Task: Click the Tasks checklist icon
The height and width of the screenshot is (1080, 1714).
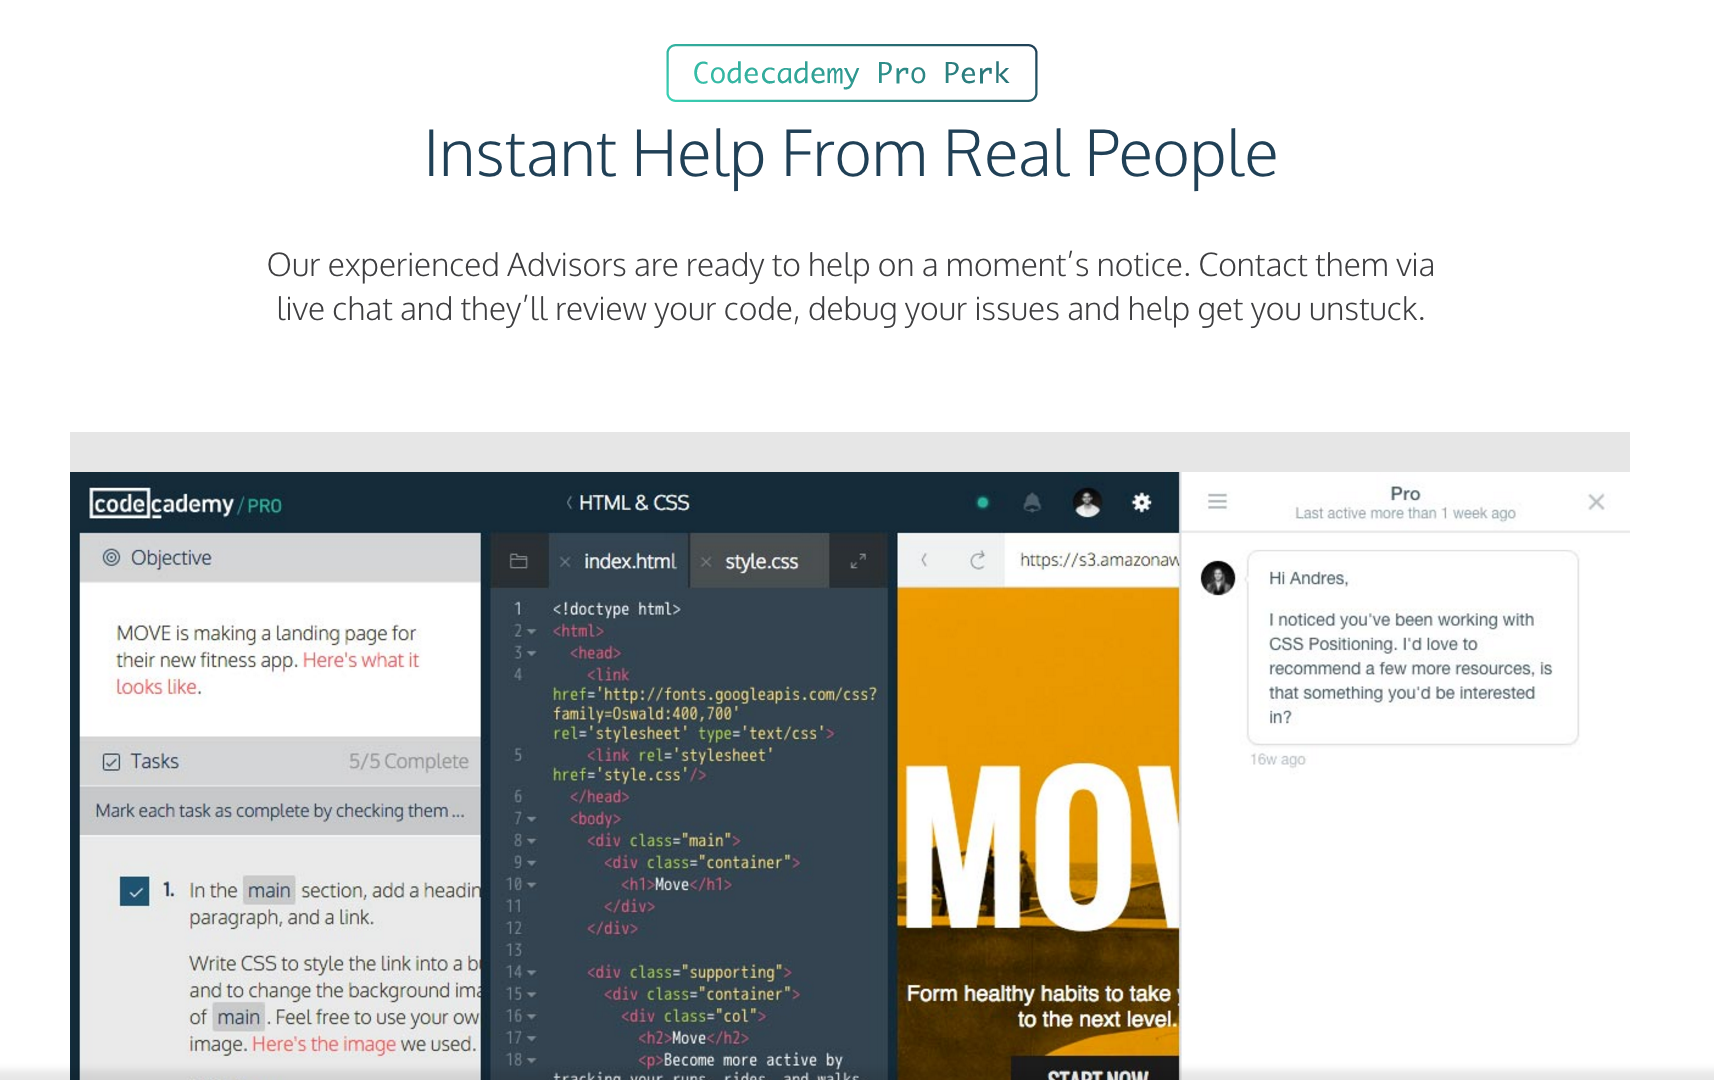Action: tap(111, 762)
